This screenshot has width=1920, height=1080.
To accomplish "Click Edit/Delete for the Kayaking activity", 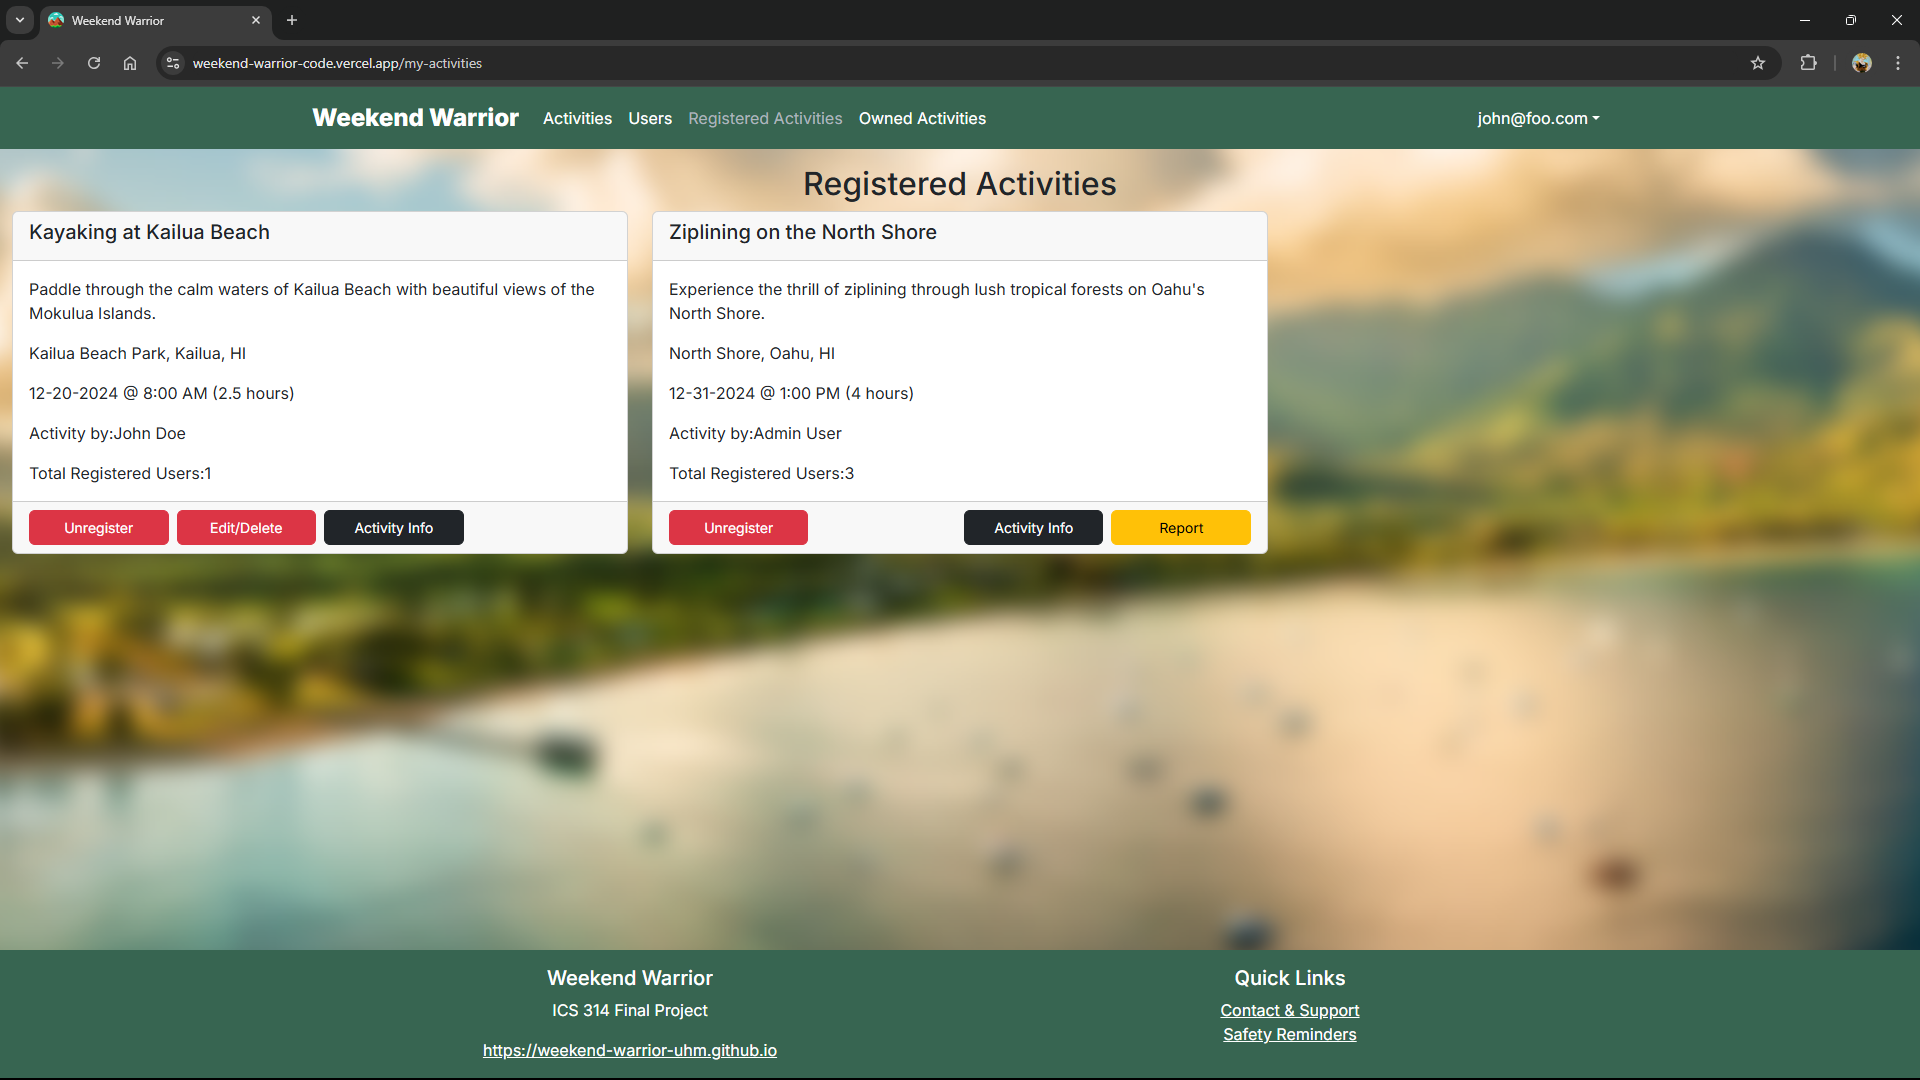I will pos(246,527).
